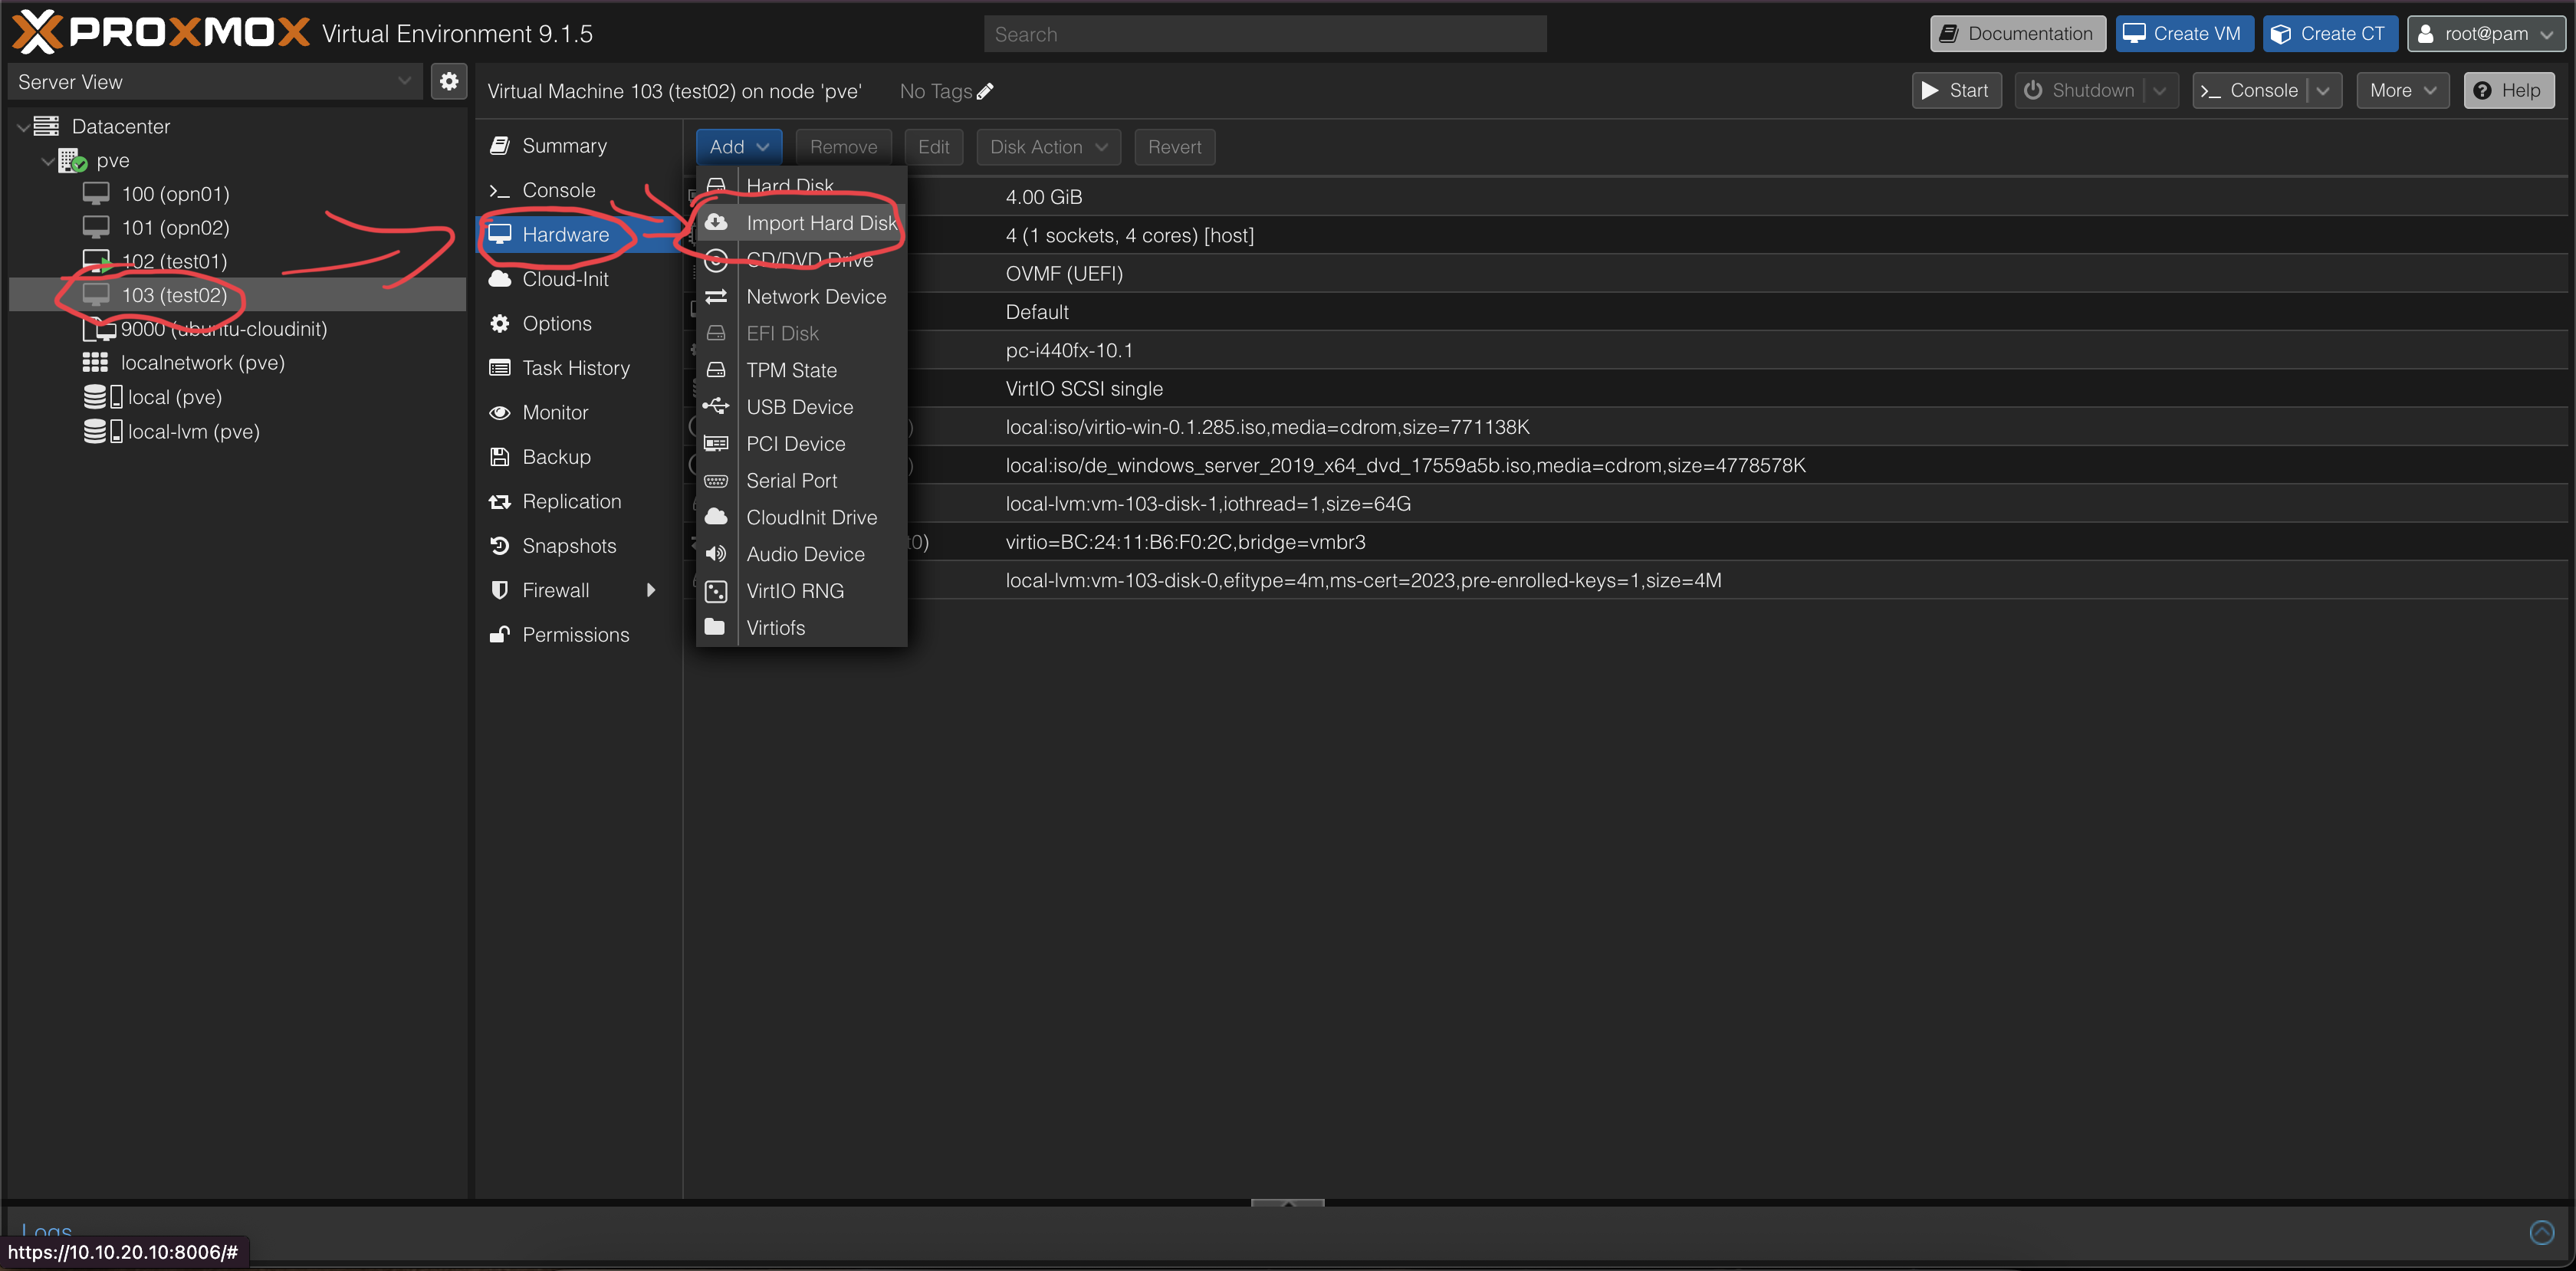The image size is (2576, 1271).
Task: Click the local-lvm (pve) storage icon
Action: 103,431
